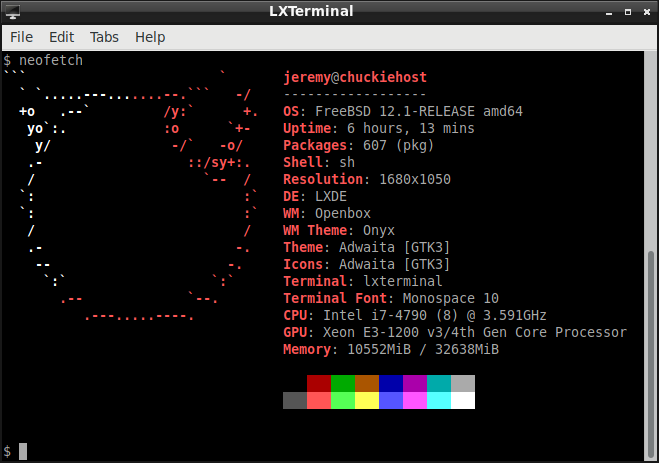Click the "Icons: Adwaita [GTK3]" line

pos(366,264)
